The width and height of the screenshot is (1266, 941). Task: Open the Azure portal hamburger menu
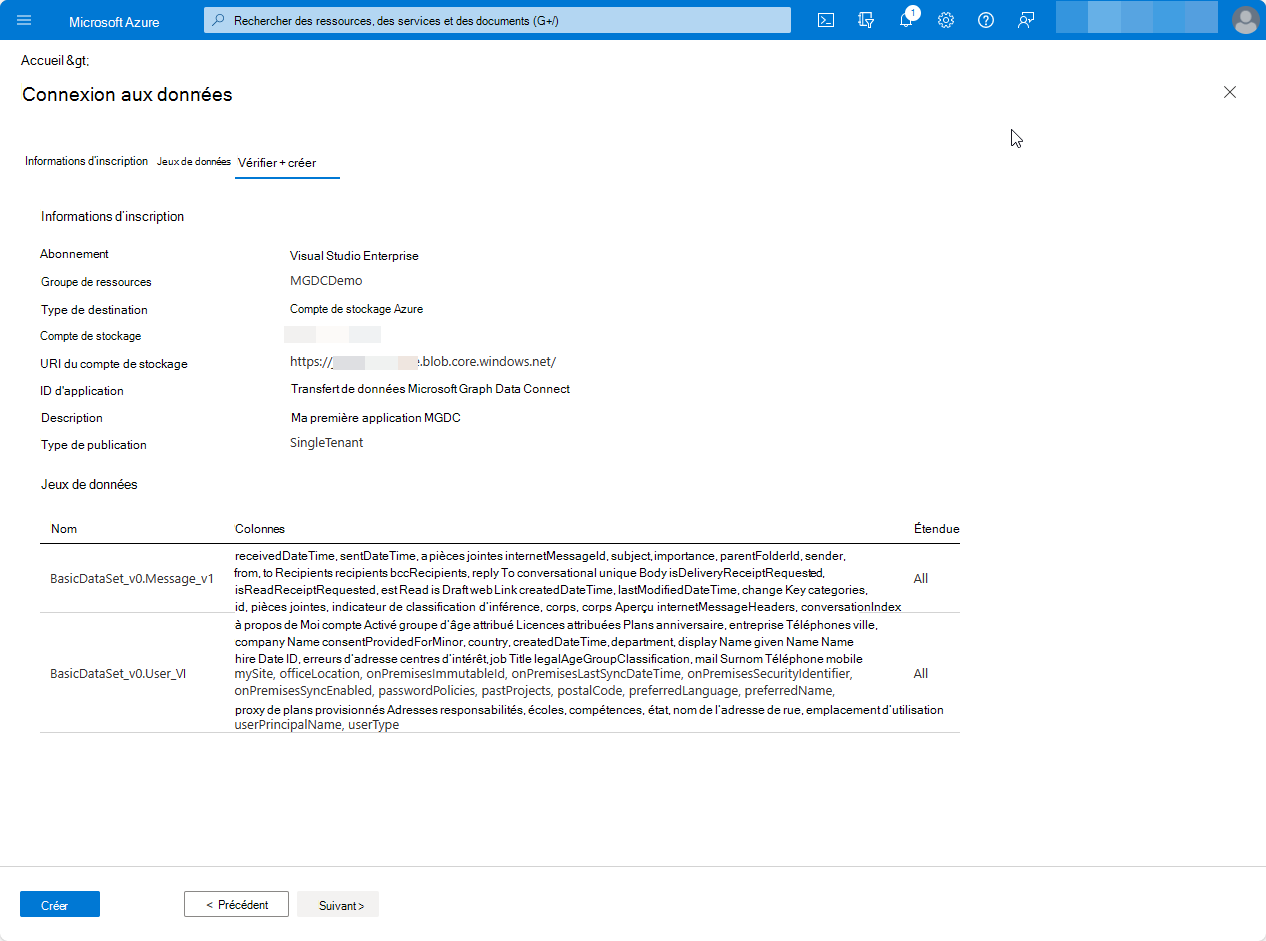tap(25, 20)
